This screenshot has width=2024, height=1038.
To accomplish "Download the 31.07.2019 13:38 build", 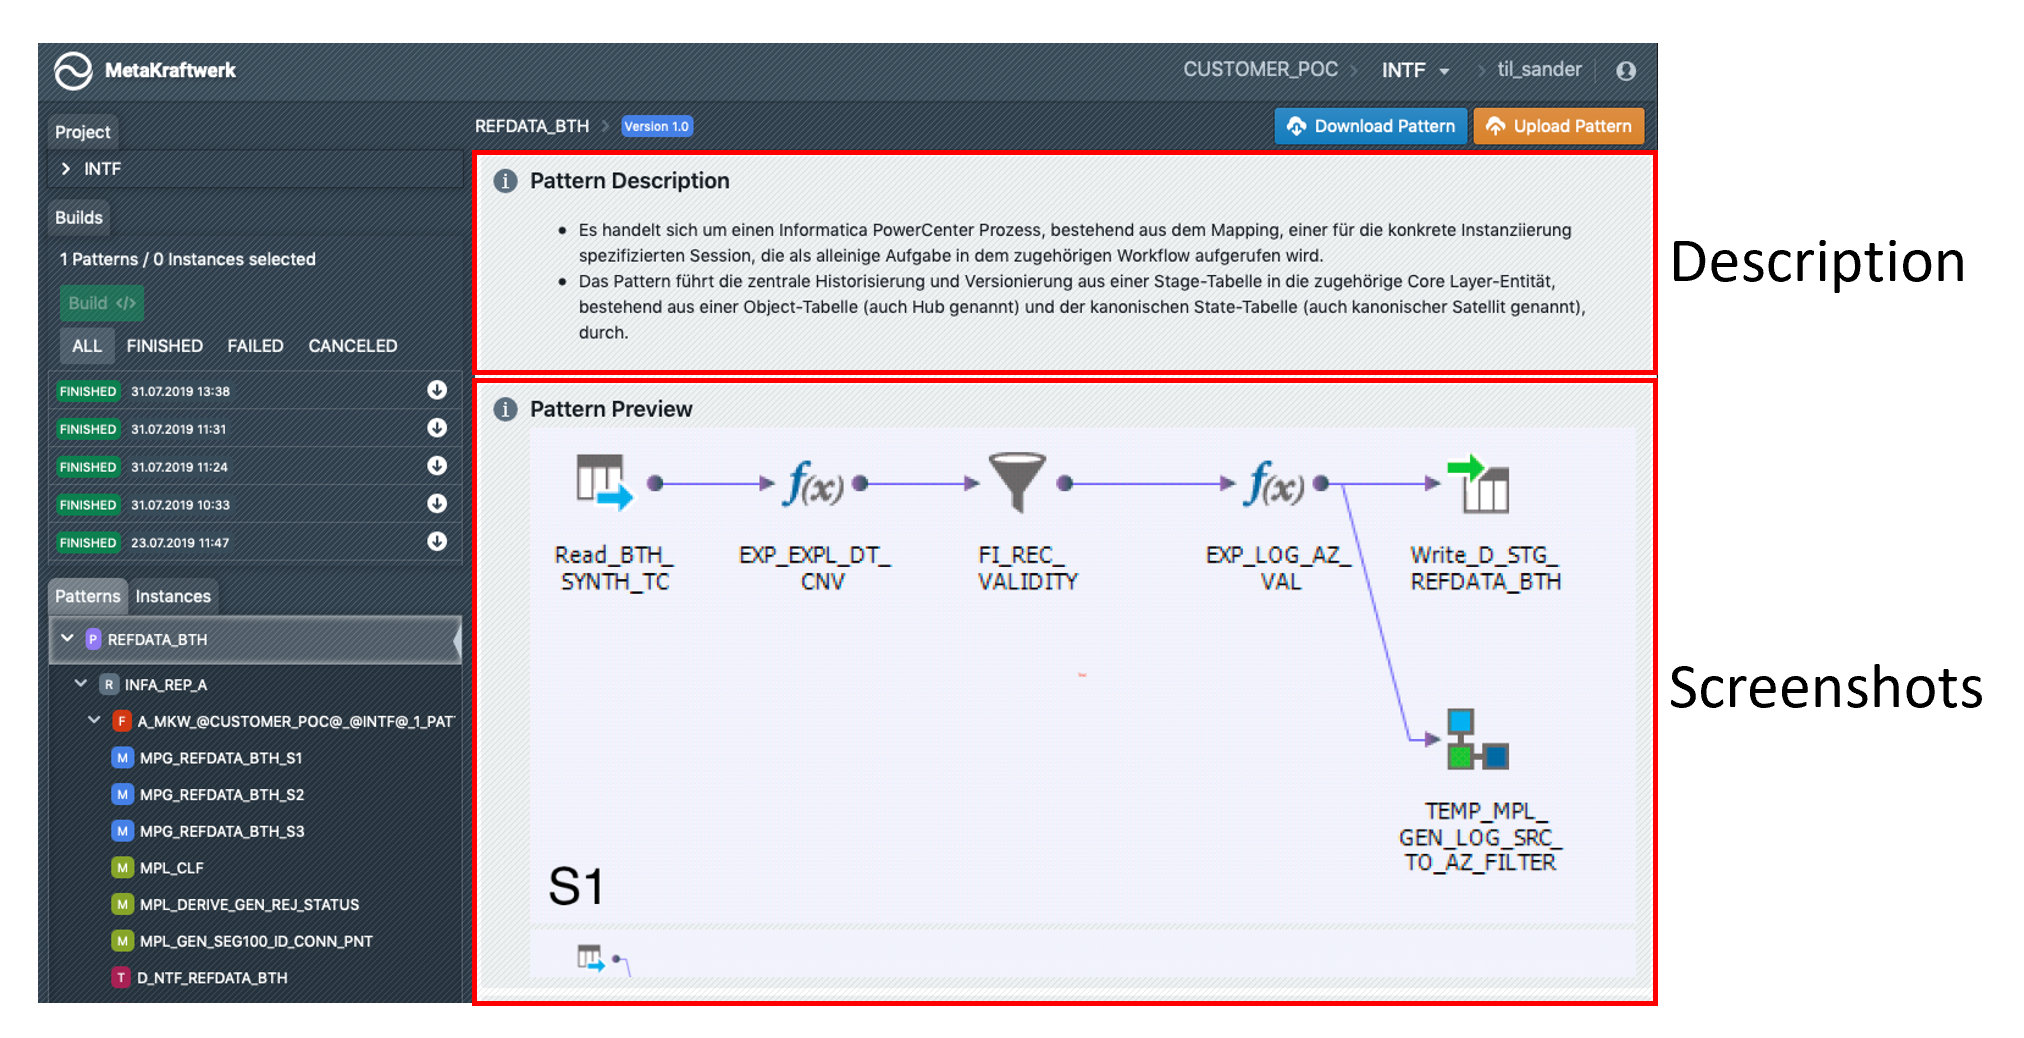I will (x=437, y=390).
